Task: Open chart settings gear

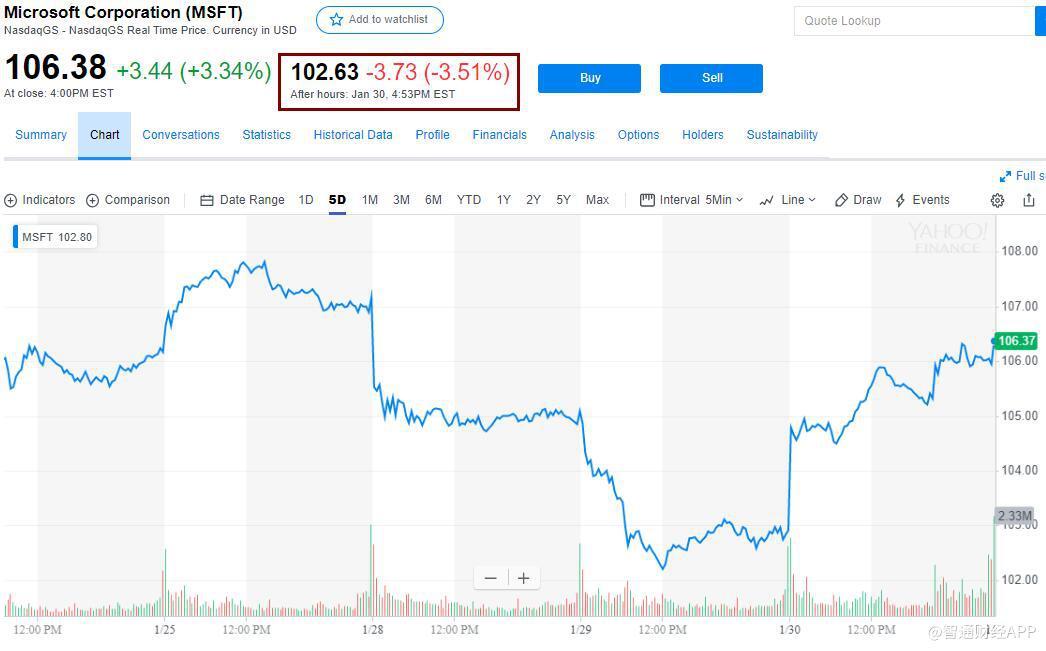Action: 997,200
